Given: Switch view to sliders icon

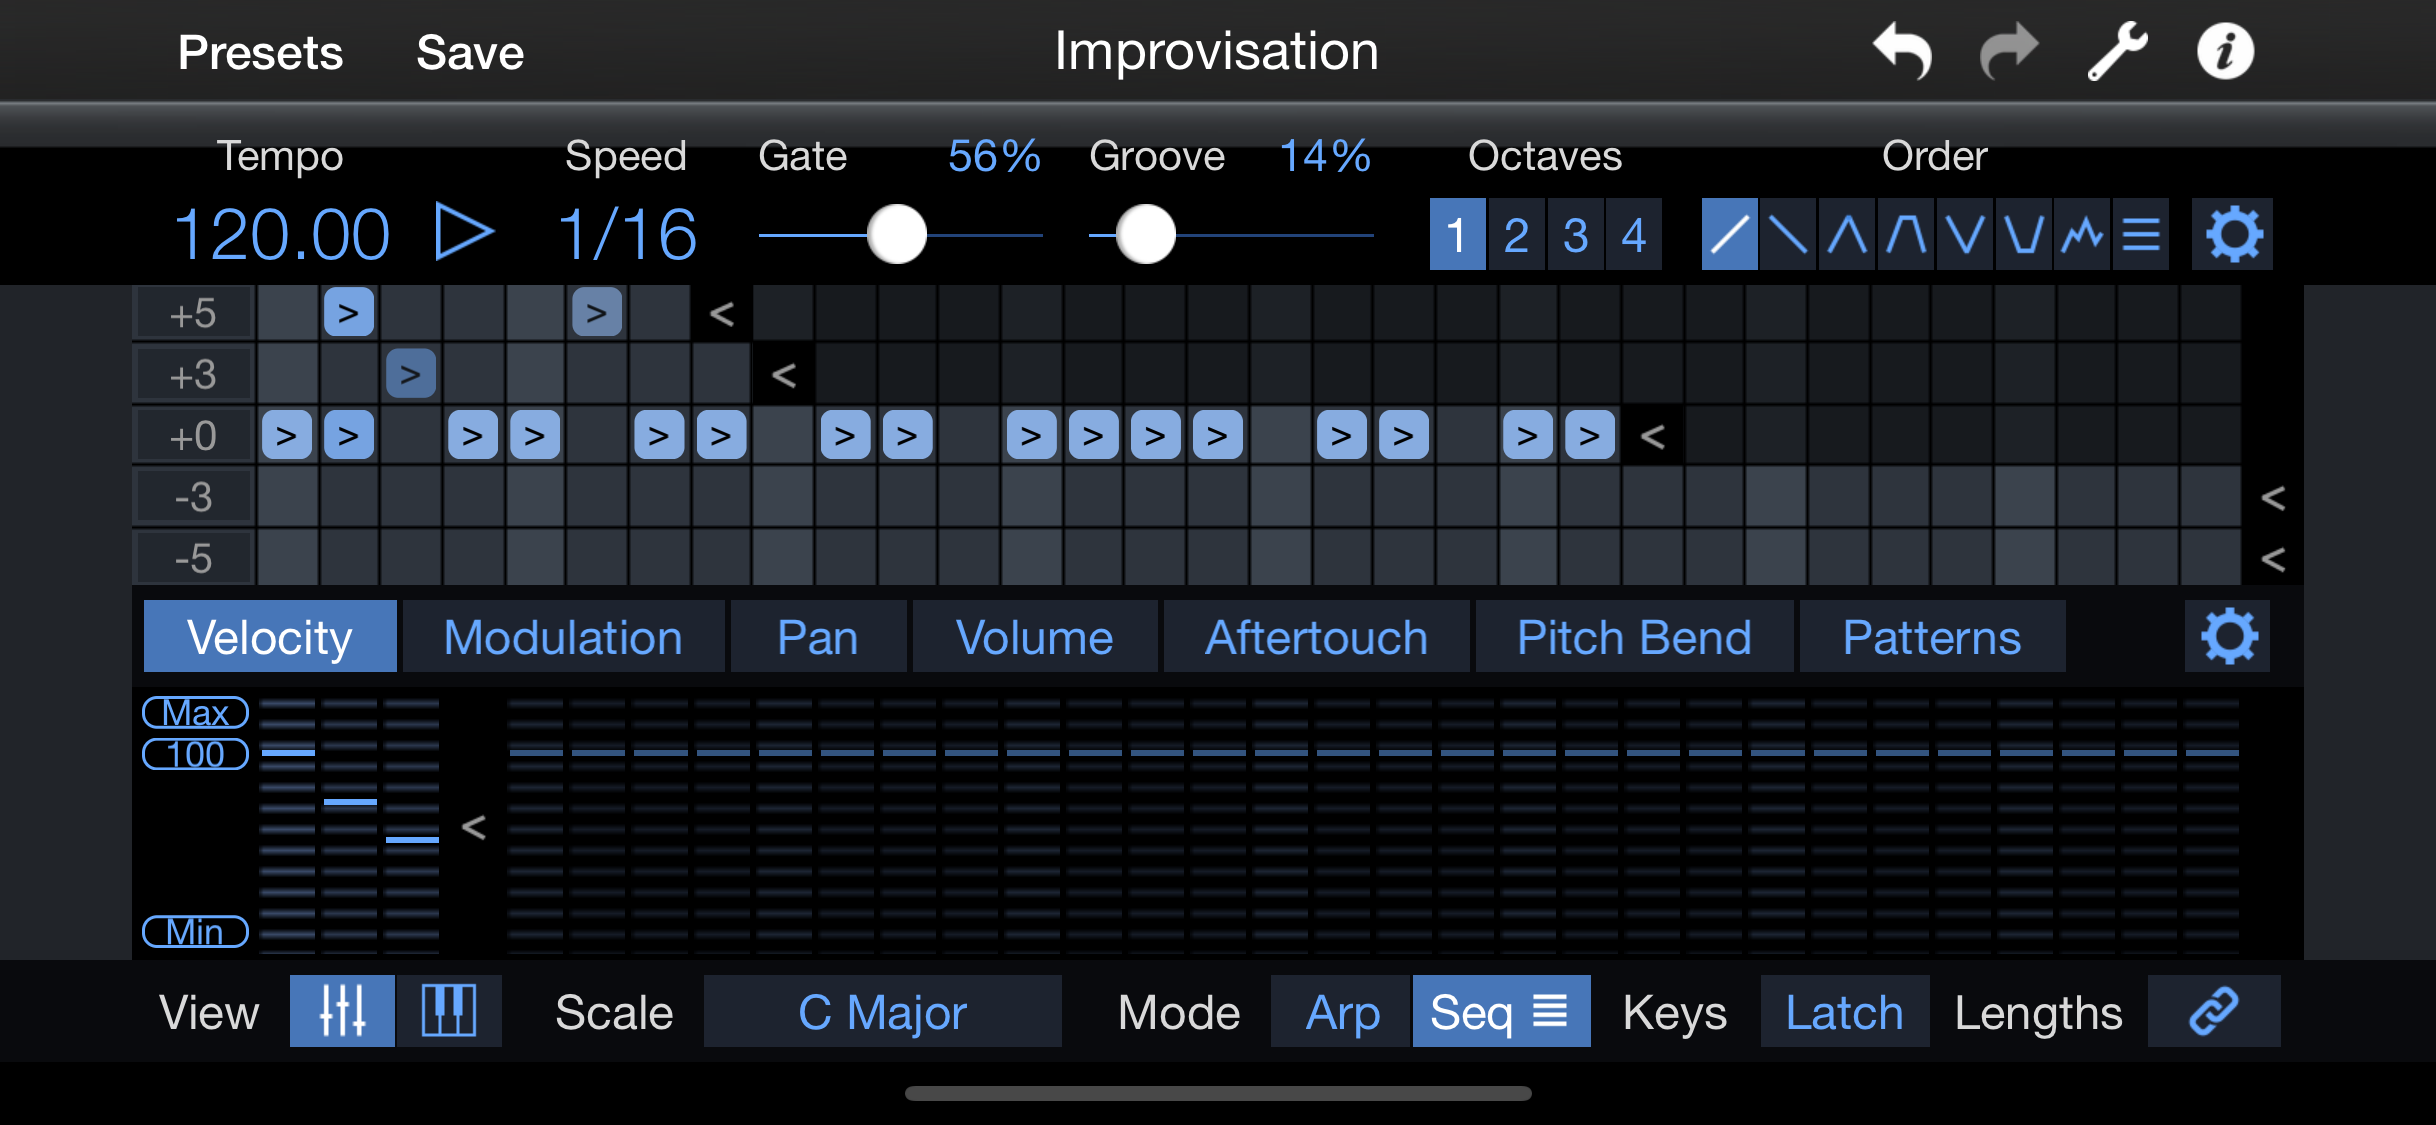Looking at the screenshot, I should [342, 1011].
